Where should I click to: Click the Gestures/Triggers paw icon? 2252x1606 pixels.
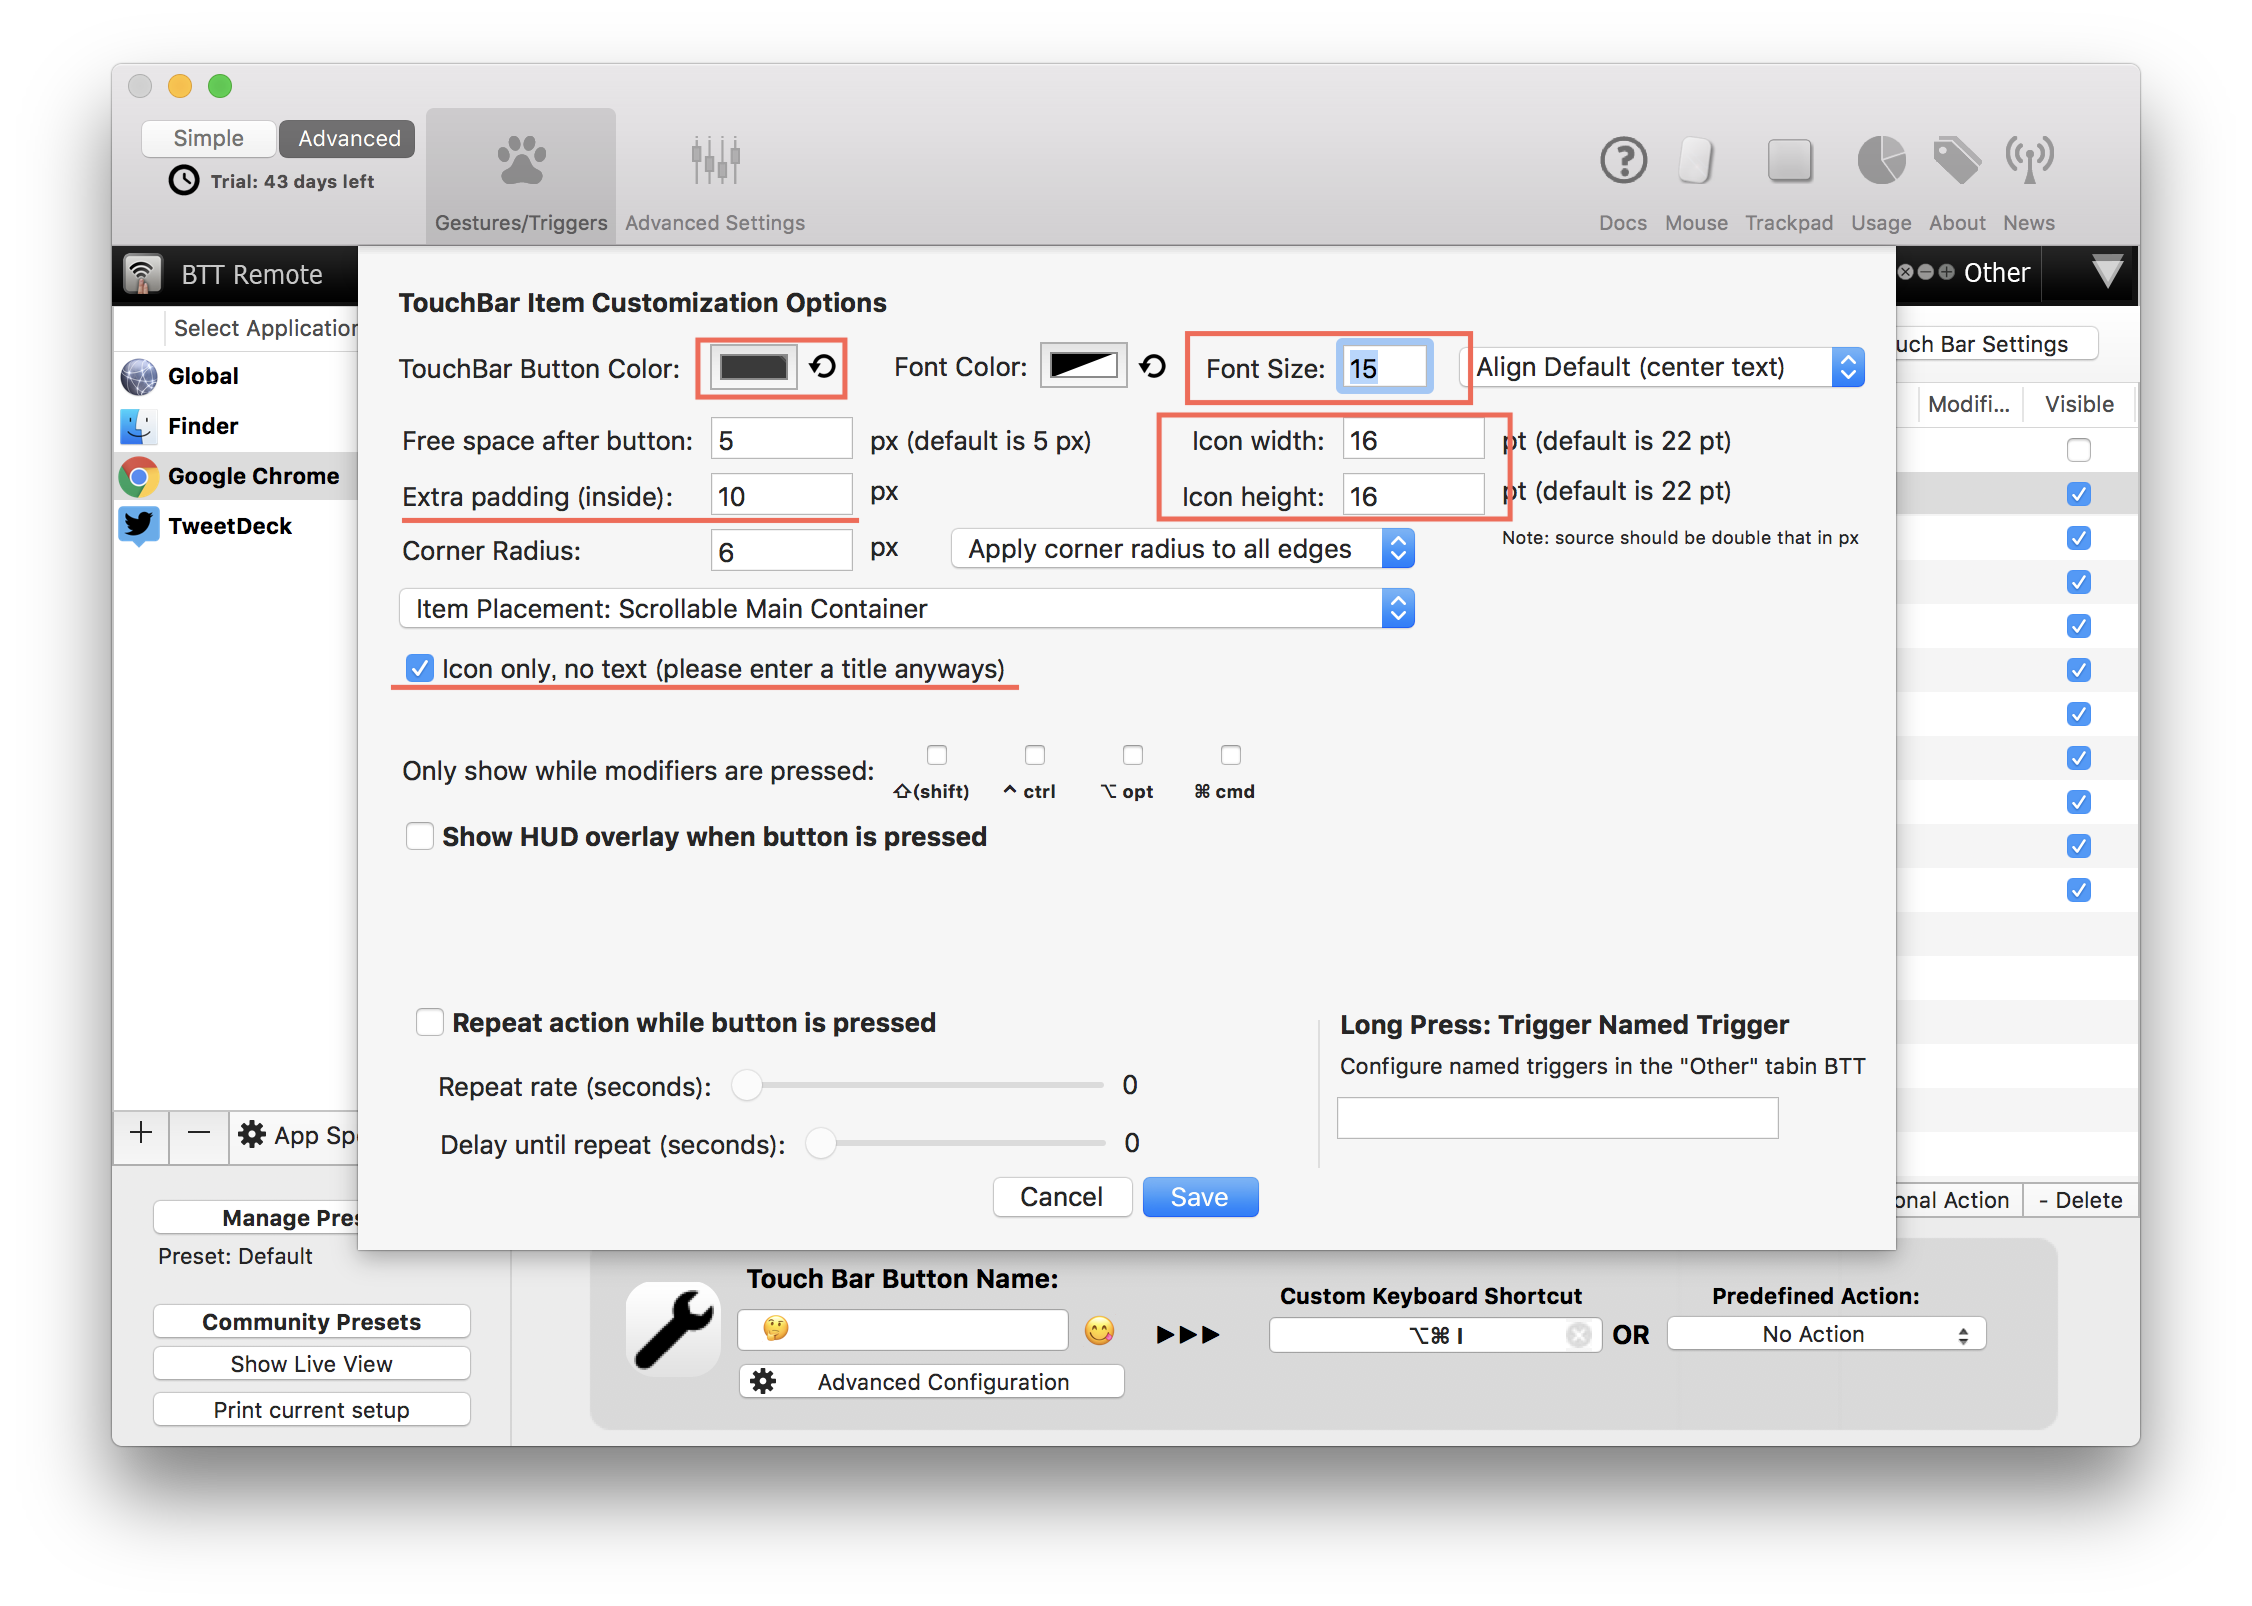click(x=521, y=161)
